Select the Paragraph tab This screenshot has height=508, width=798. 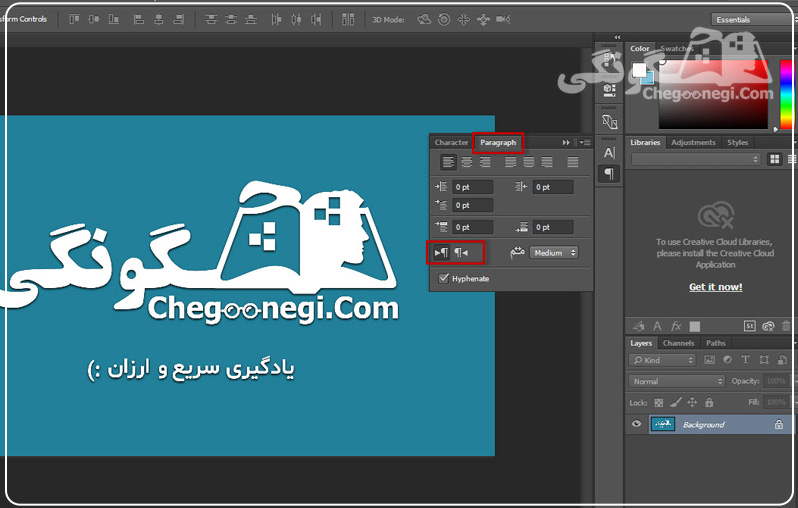pos(498,143)
